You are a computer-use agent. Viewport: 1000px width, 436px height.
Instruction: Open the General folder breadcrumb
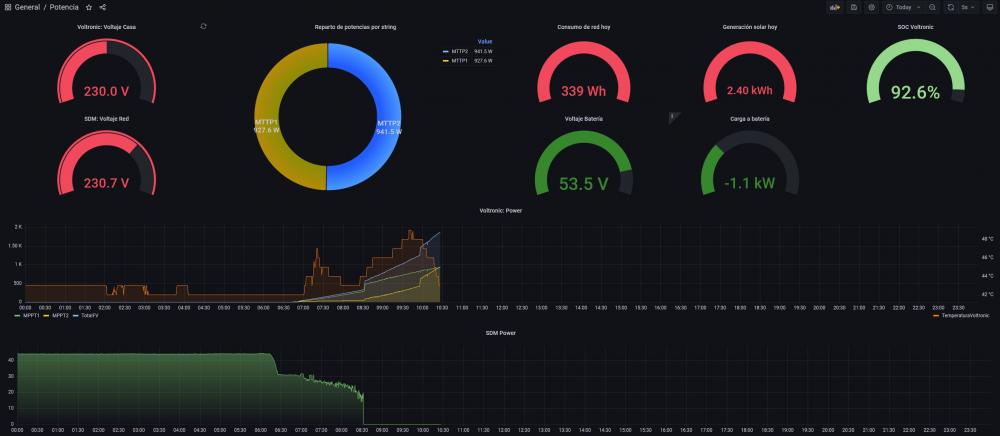(27, 7)
